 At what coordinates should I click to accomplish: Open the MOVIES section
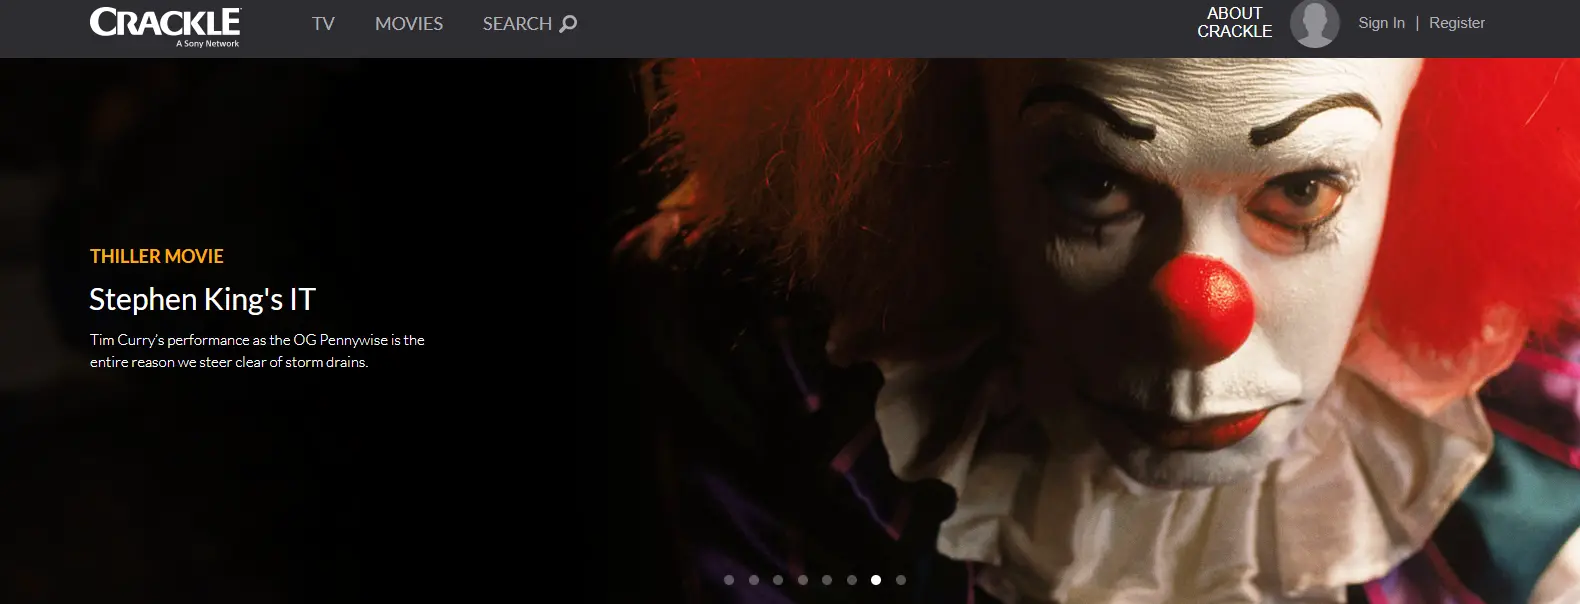409,23
